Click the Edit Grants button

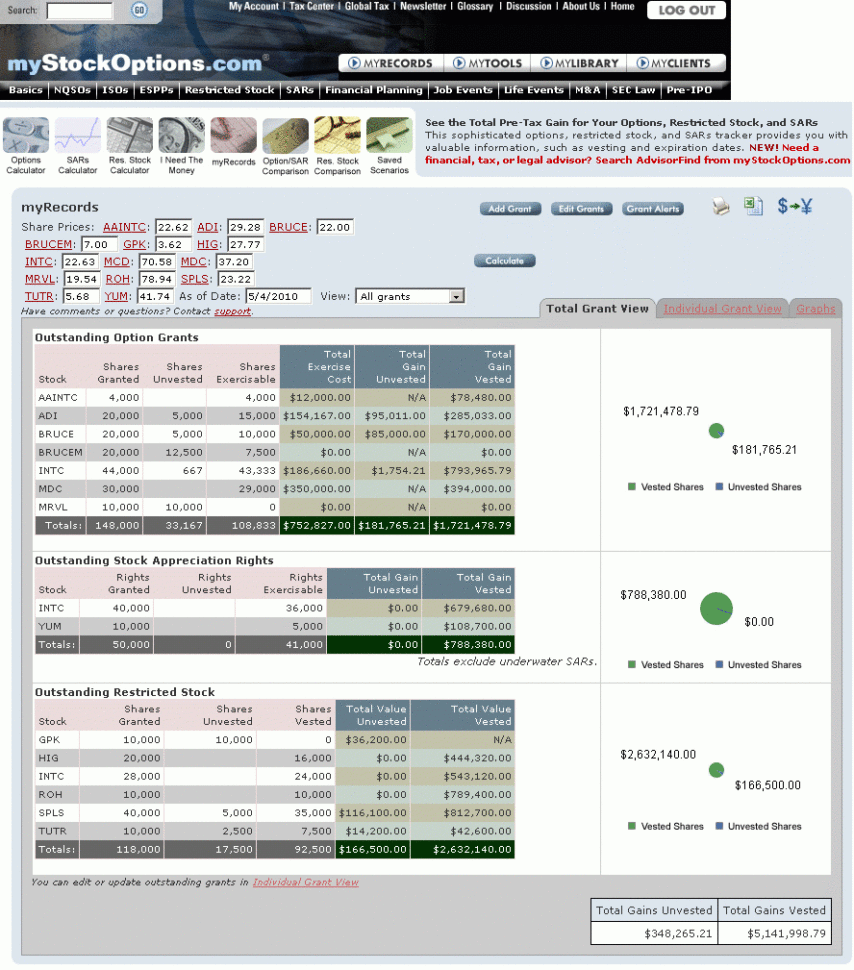tap(581, 209)
